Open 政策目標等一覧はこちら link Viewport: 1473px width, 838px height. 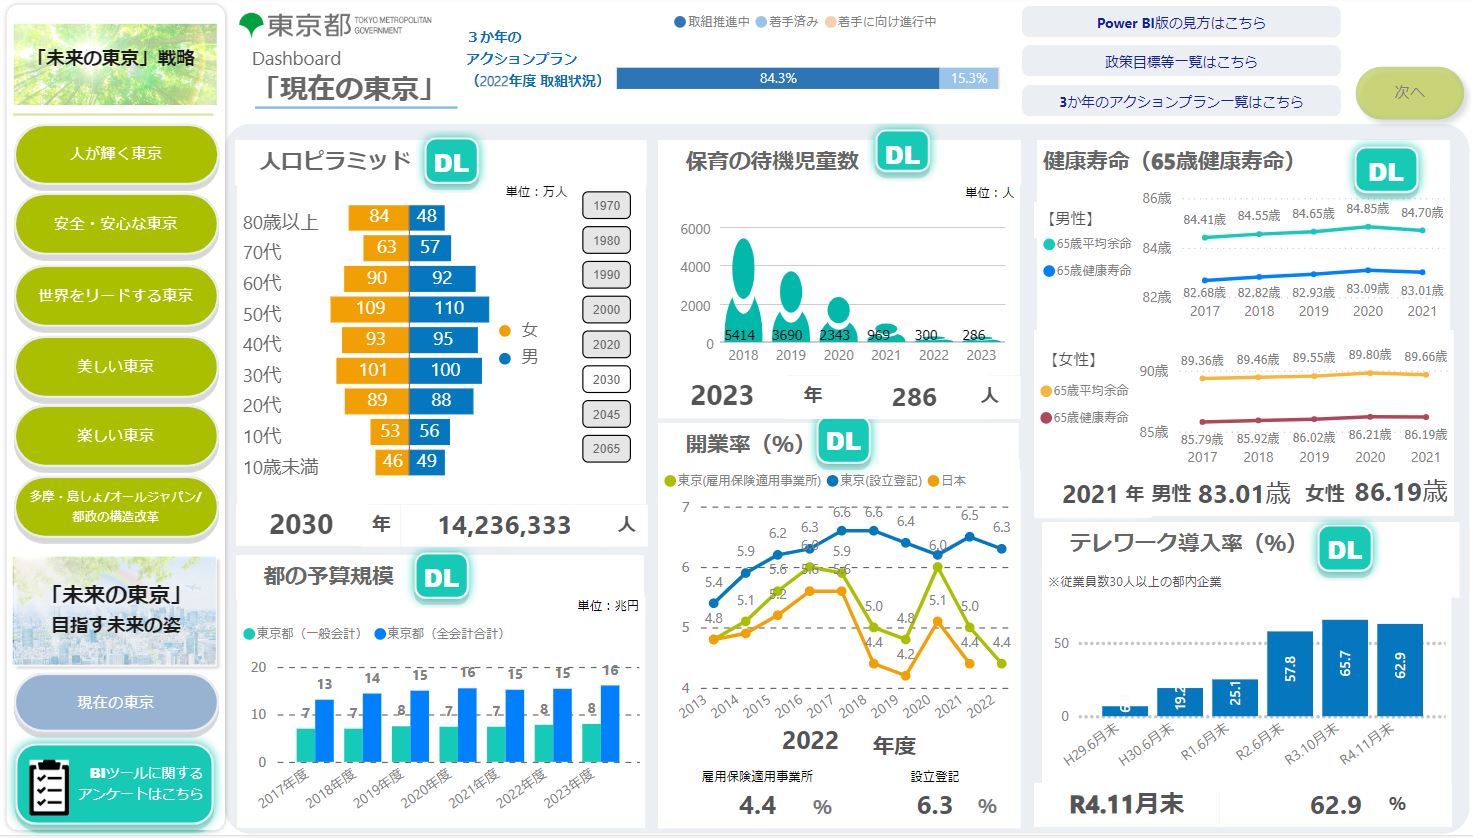1180,62
